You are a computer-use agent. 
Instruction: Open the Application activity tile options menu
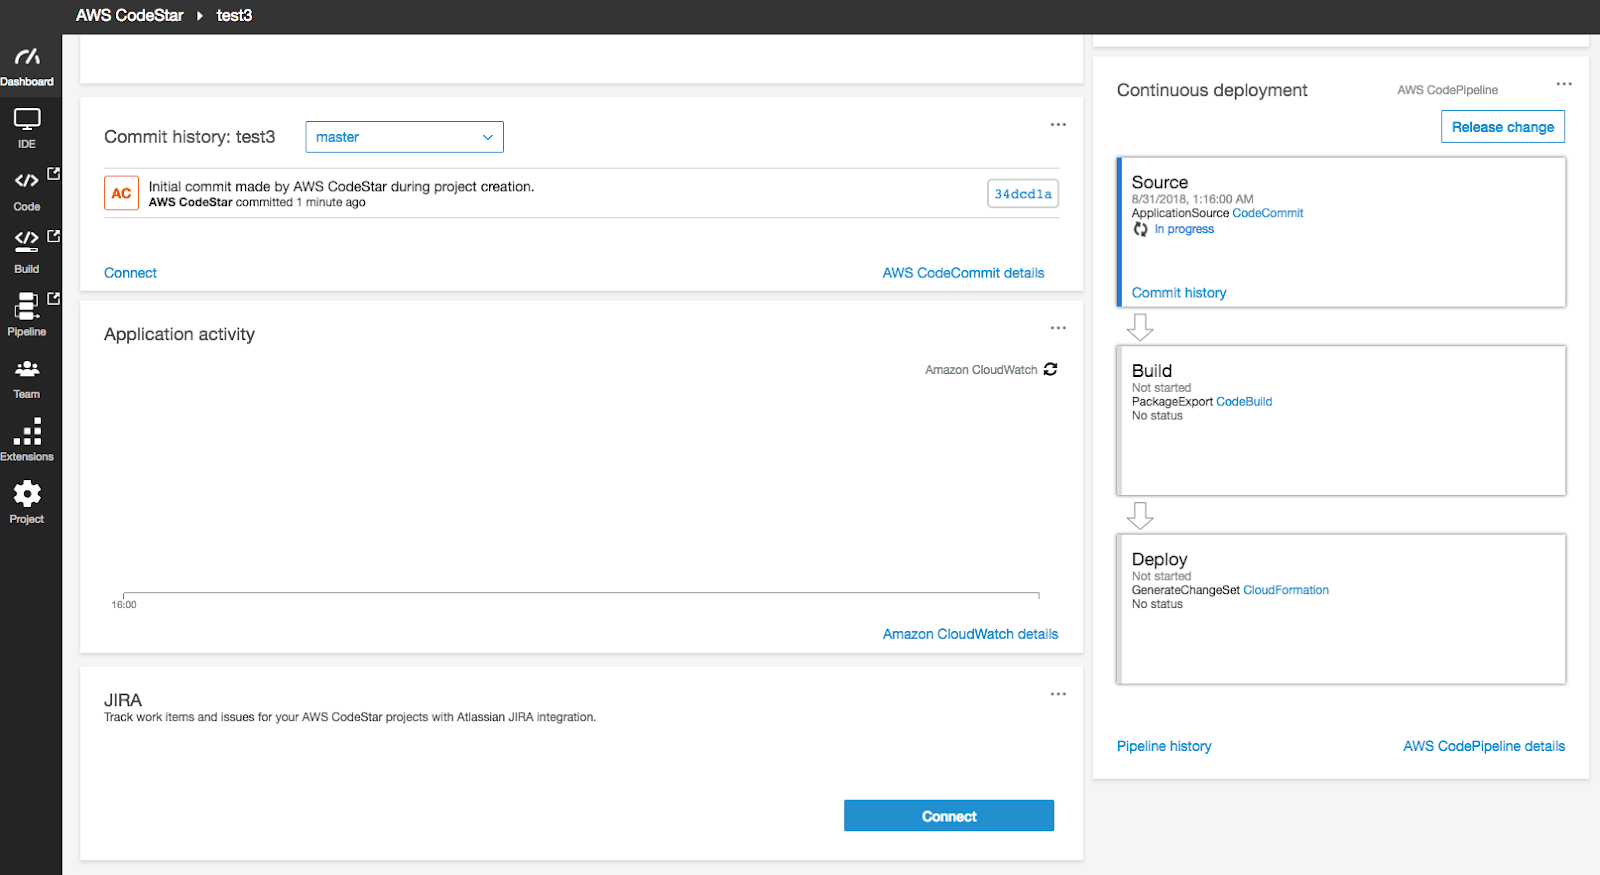click(x=1058, y=328)
